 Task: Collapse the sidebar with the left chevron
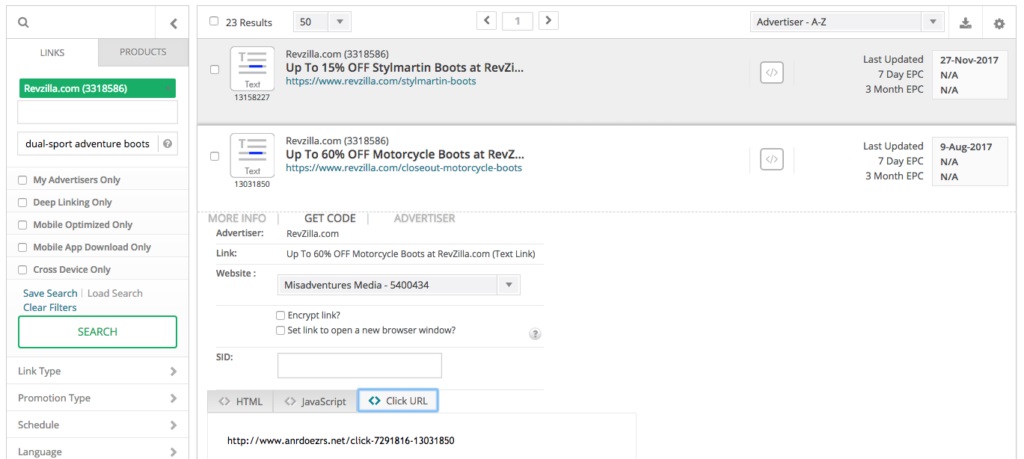tap(173, 22)
